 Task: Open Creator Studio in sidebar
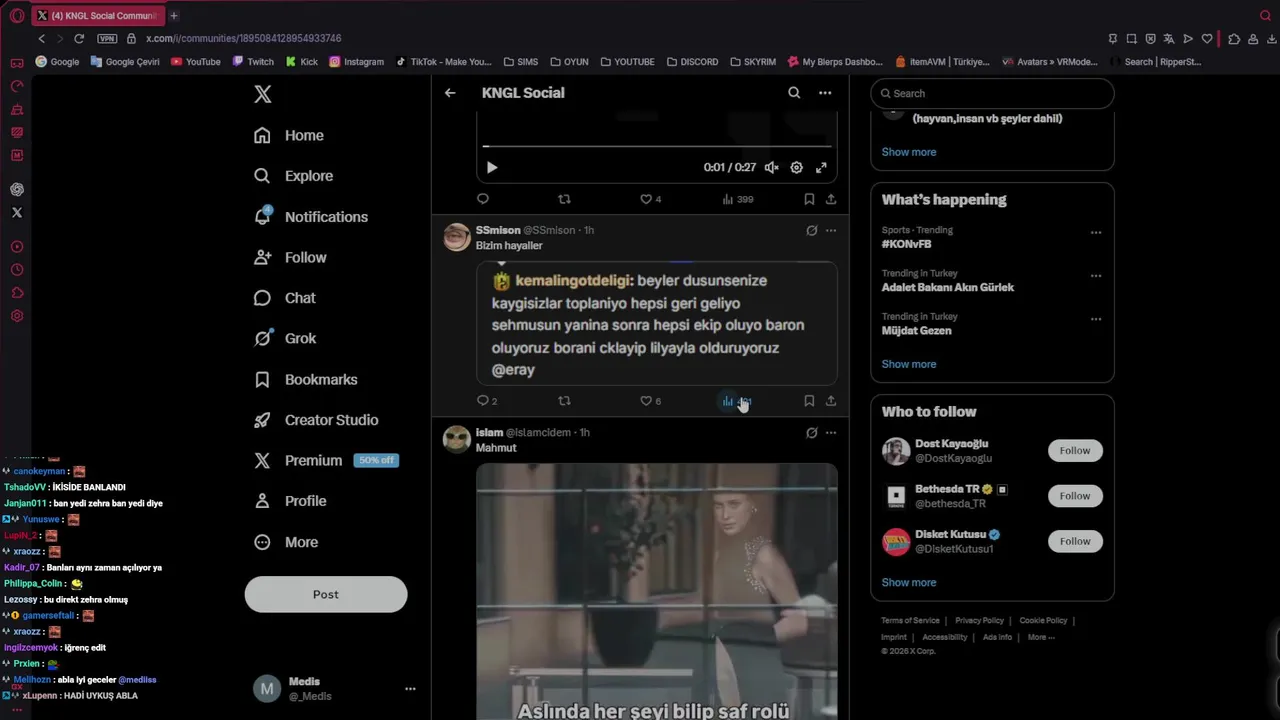(316, 420)
